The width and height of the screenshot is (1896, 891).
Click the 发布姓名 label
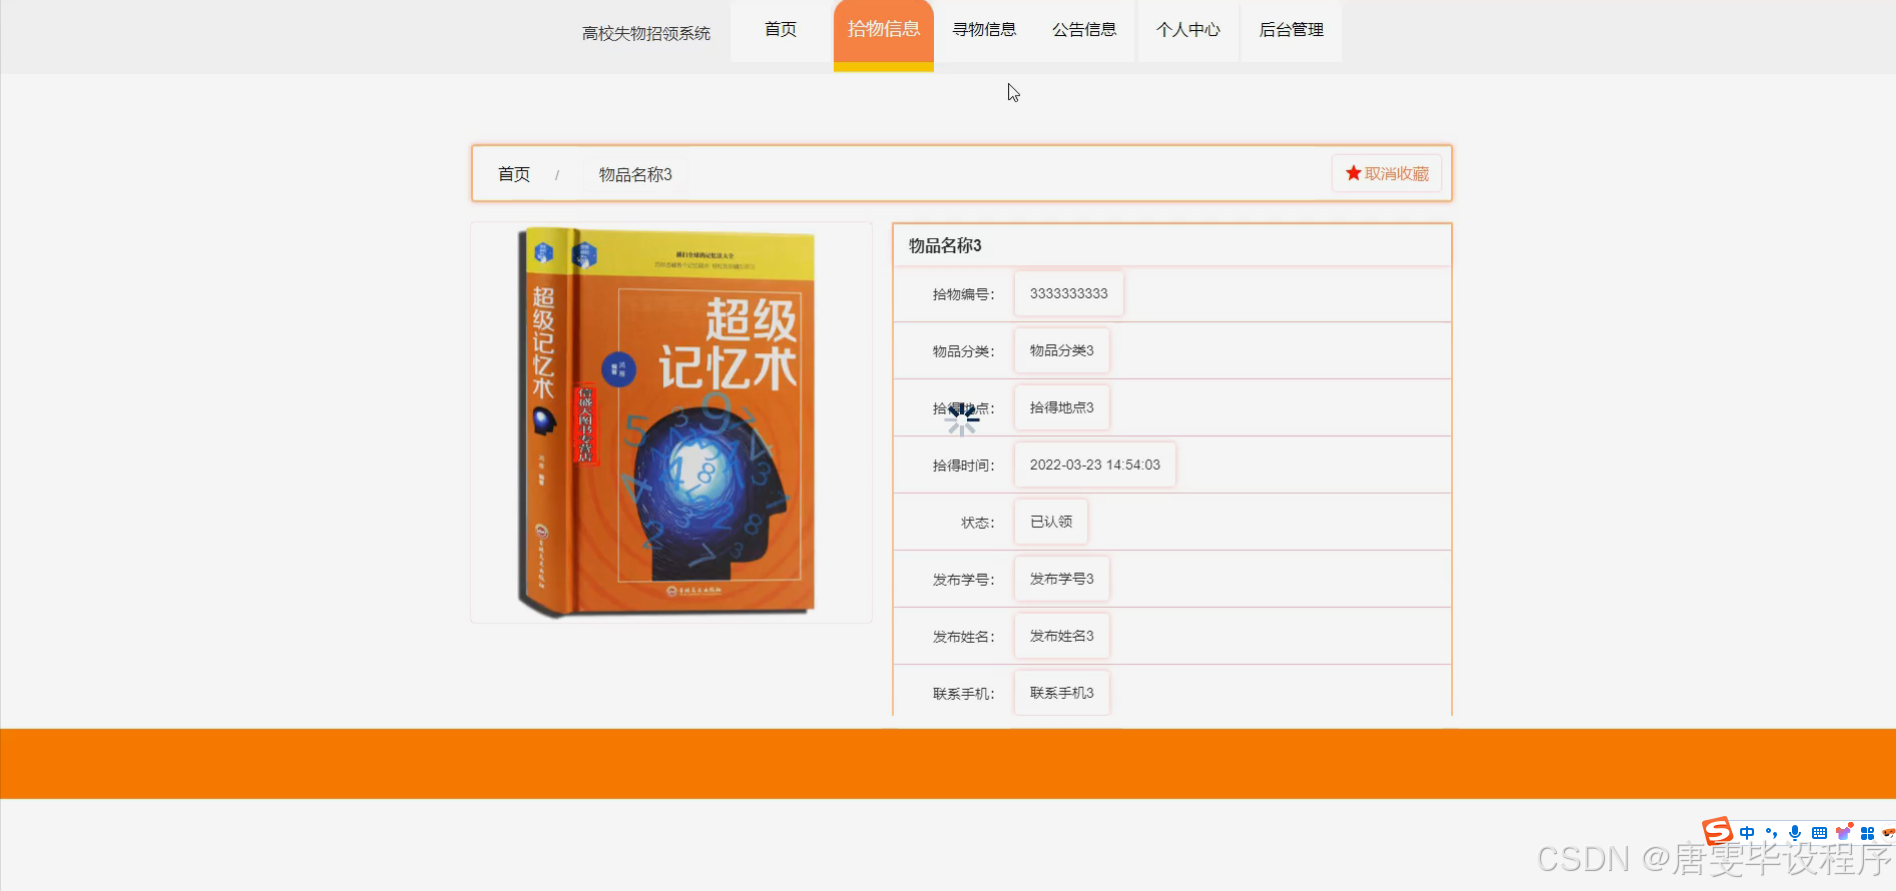[964, 637]
